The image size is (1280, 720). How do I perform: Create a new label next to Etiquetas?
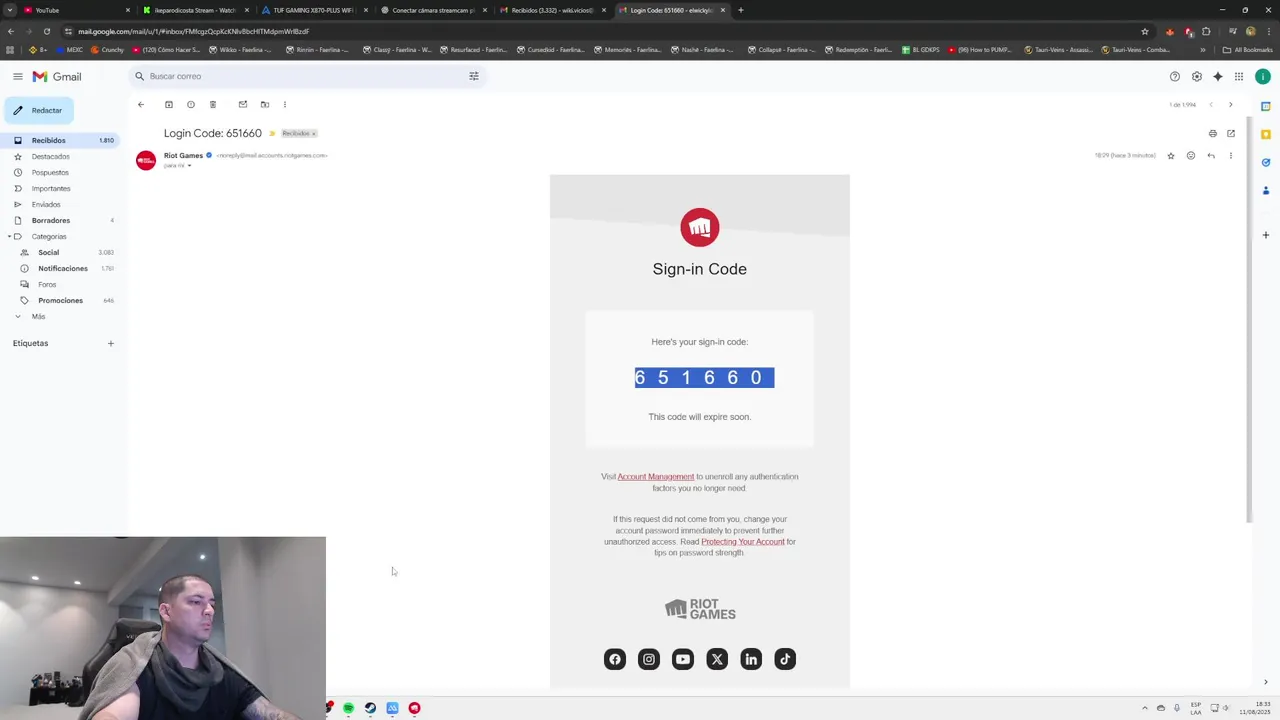(111, 343)
